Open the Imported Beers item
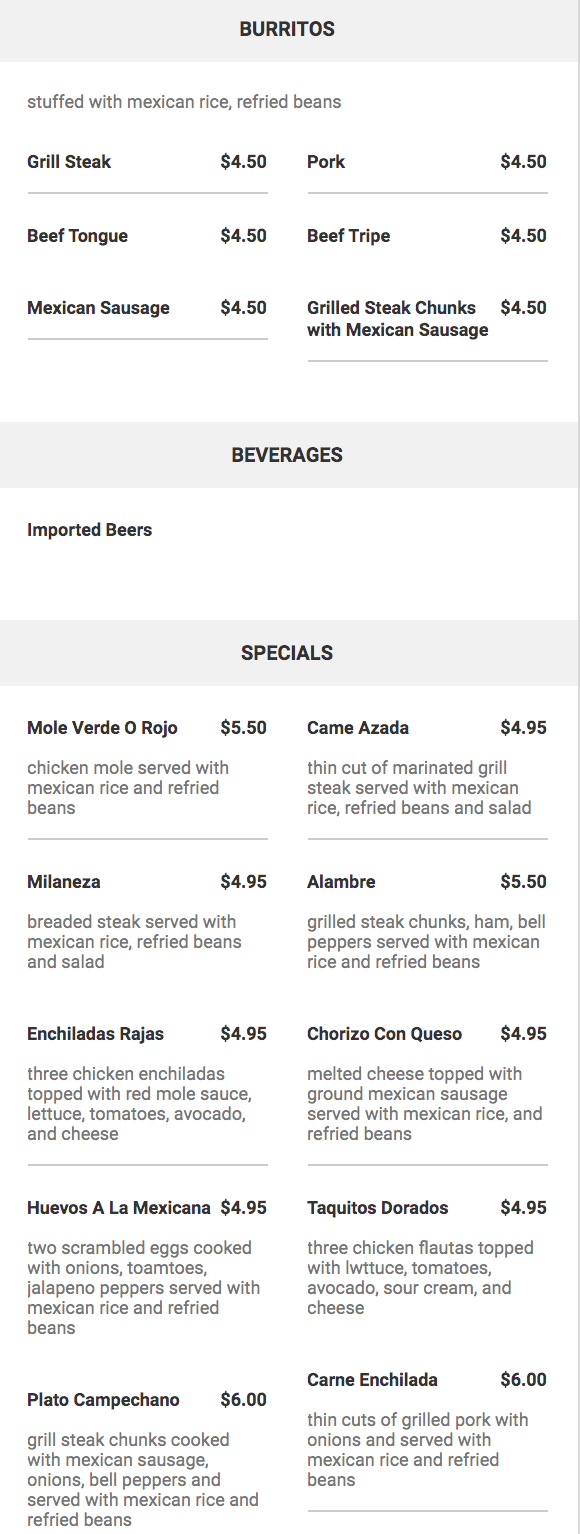Screen dimensions: 580x1534 tap(90, 530)
